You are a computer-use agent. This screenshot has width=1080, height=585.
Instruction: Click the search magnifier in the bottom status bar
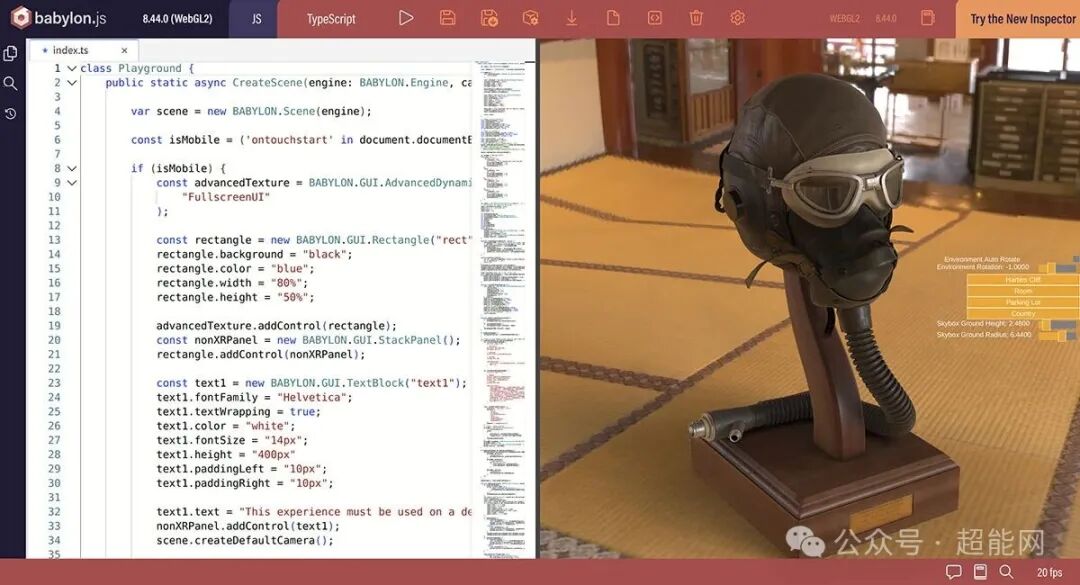click(1007, 571)
